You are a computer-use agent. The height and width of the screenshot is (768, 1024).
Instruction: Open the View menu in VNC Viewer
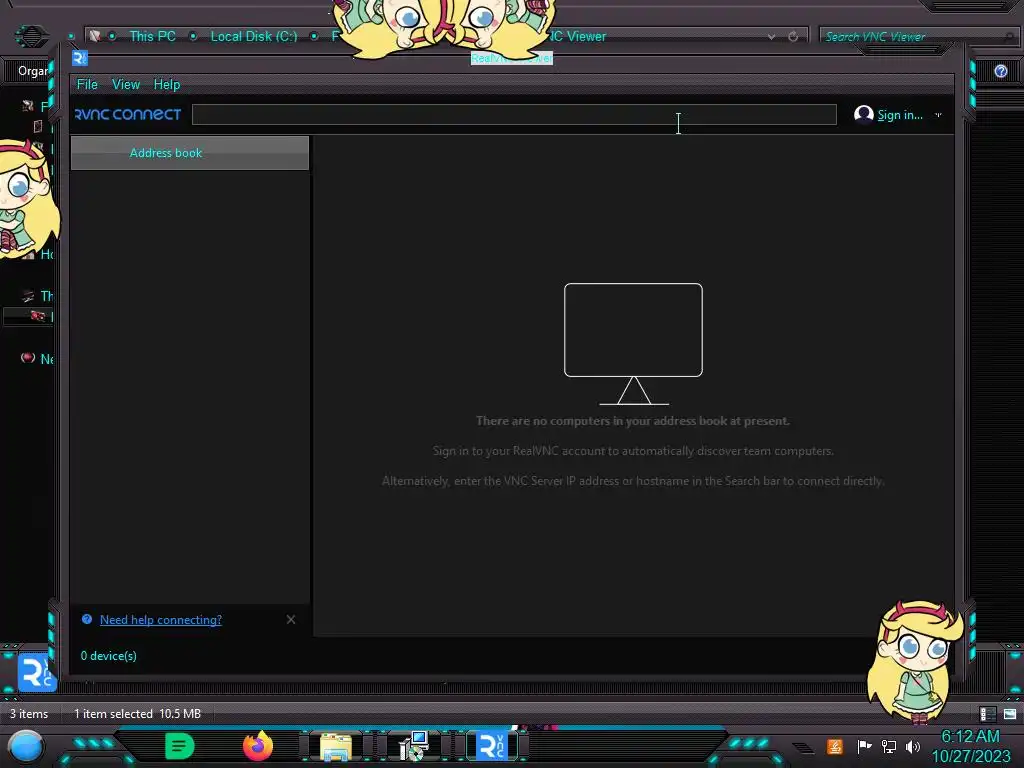125,84
